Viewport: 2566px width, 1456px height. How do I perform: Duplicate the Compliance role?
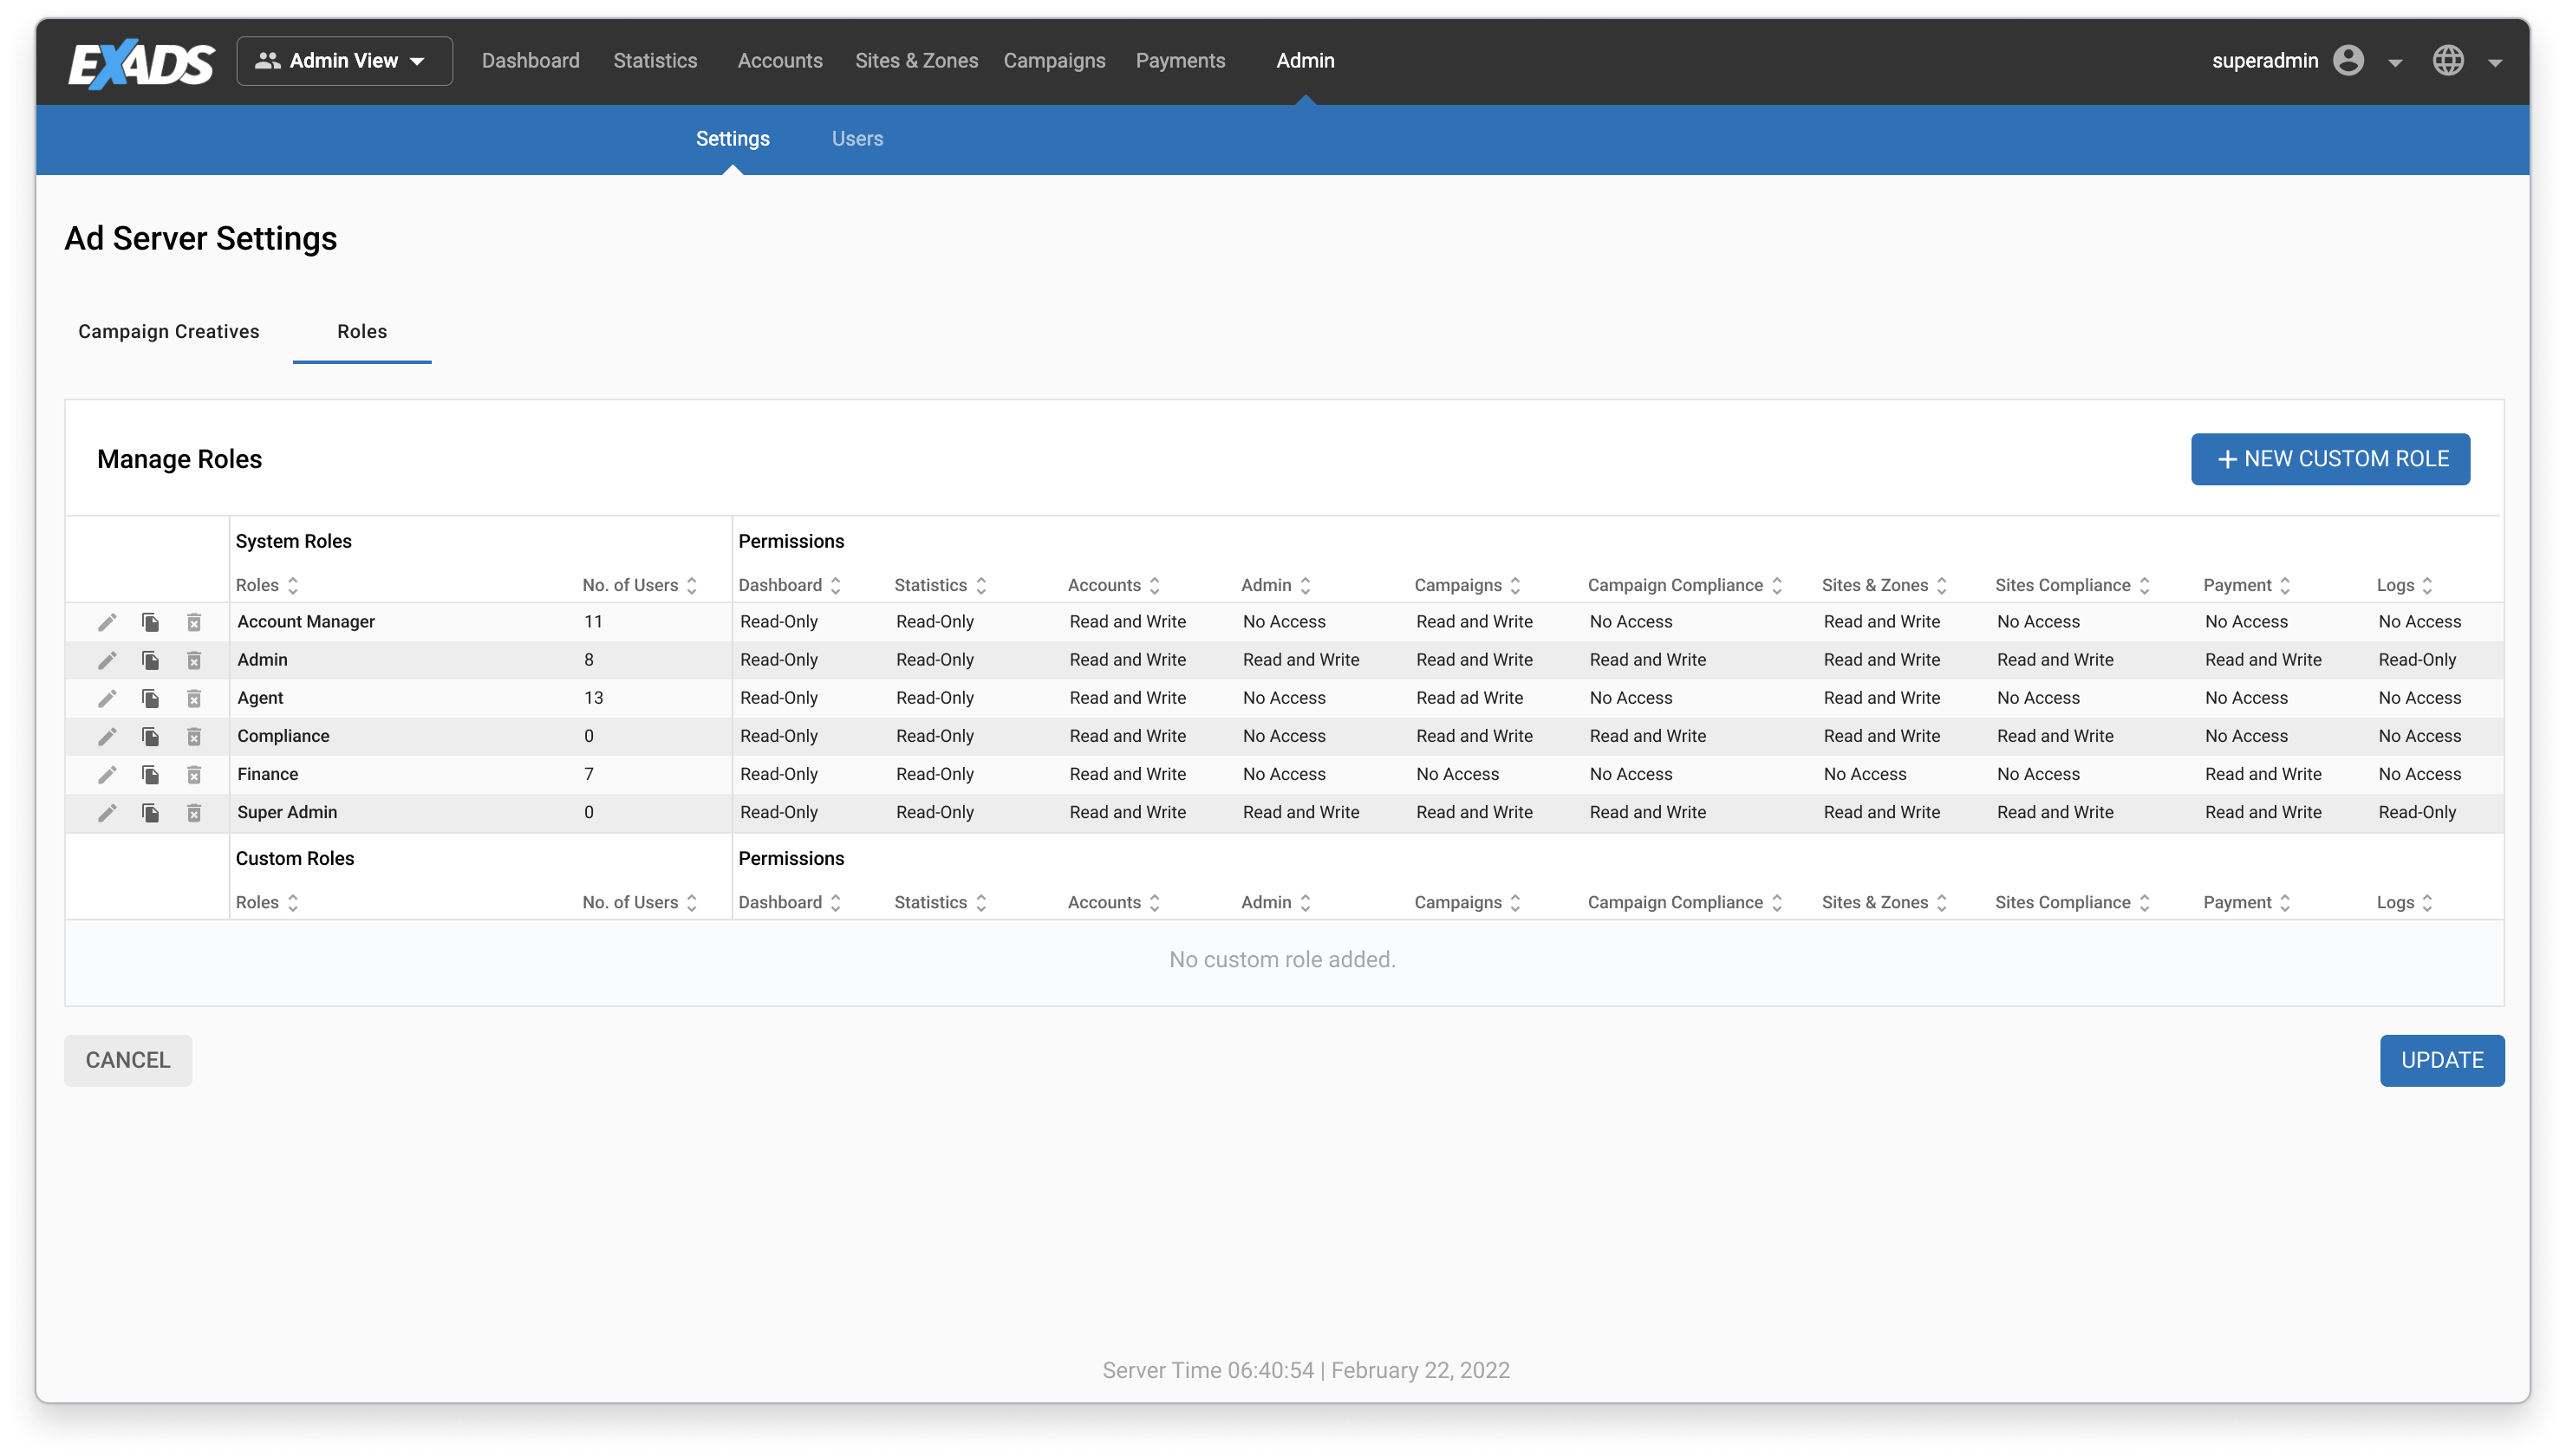click(151, 736)
